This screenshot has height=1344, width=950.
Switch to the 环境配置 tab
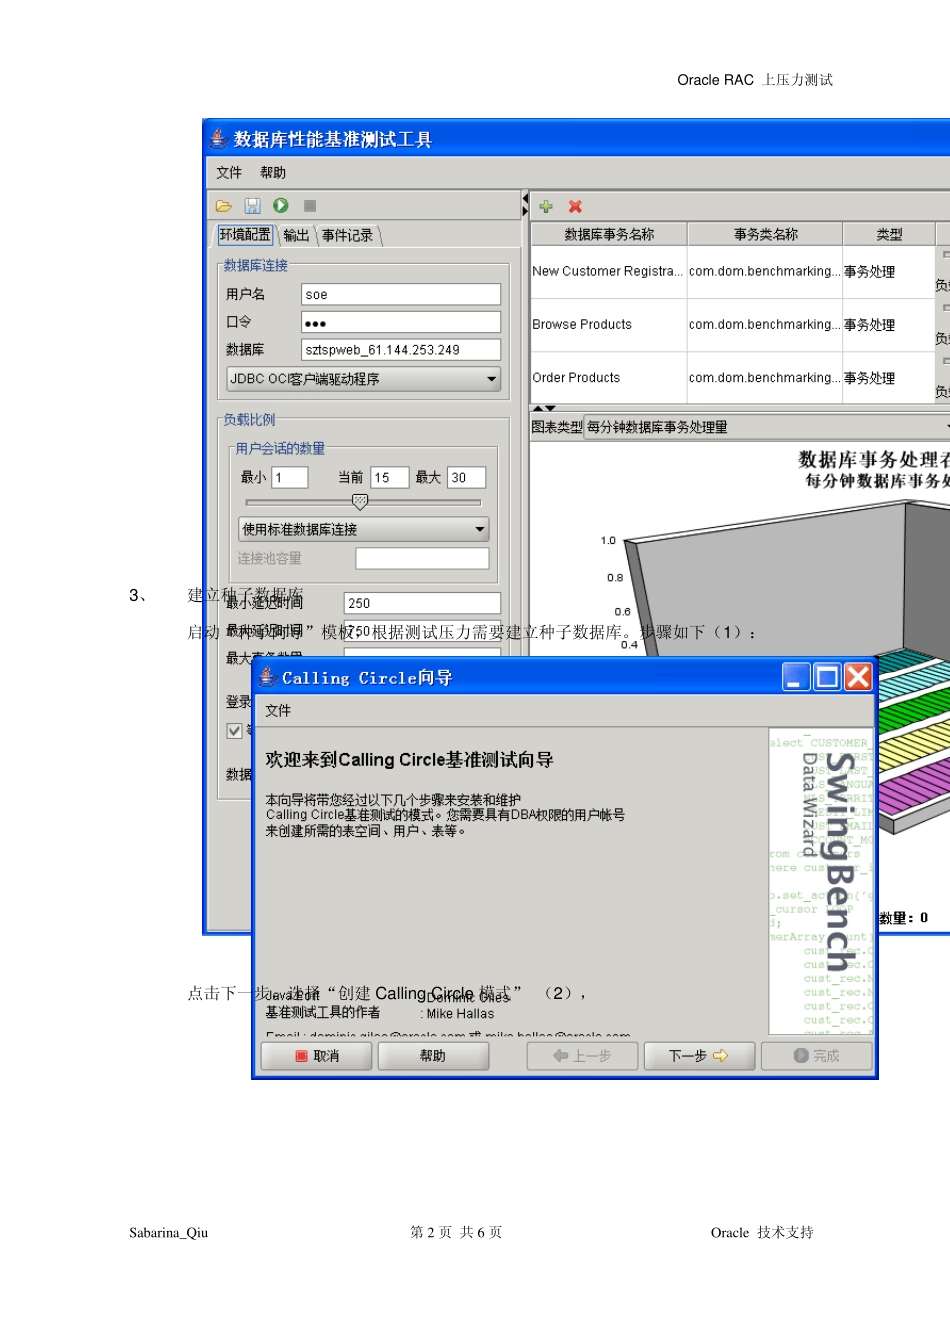245,235
